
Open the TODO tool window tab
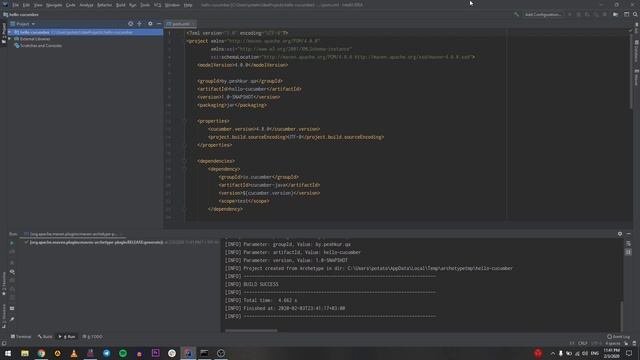click(93, 337)
